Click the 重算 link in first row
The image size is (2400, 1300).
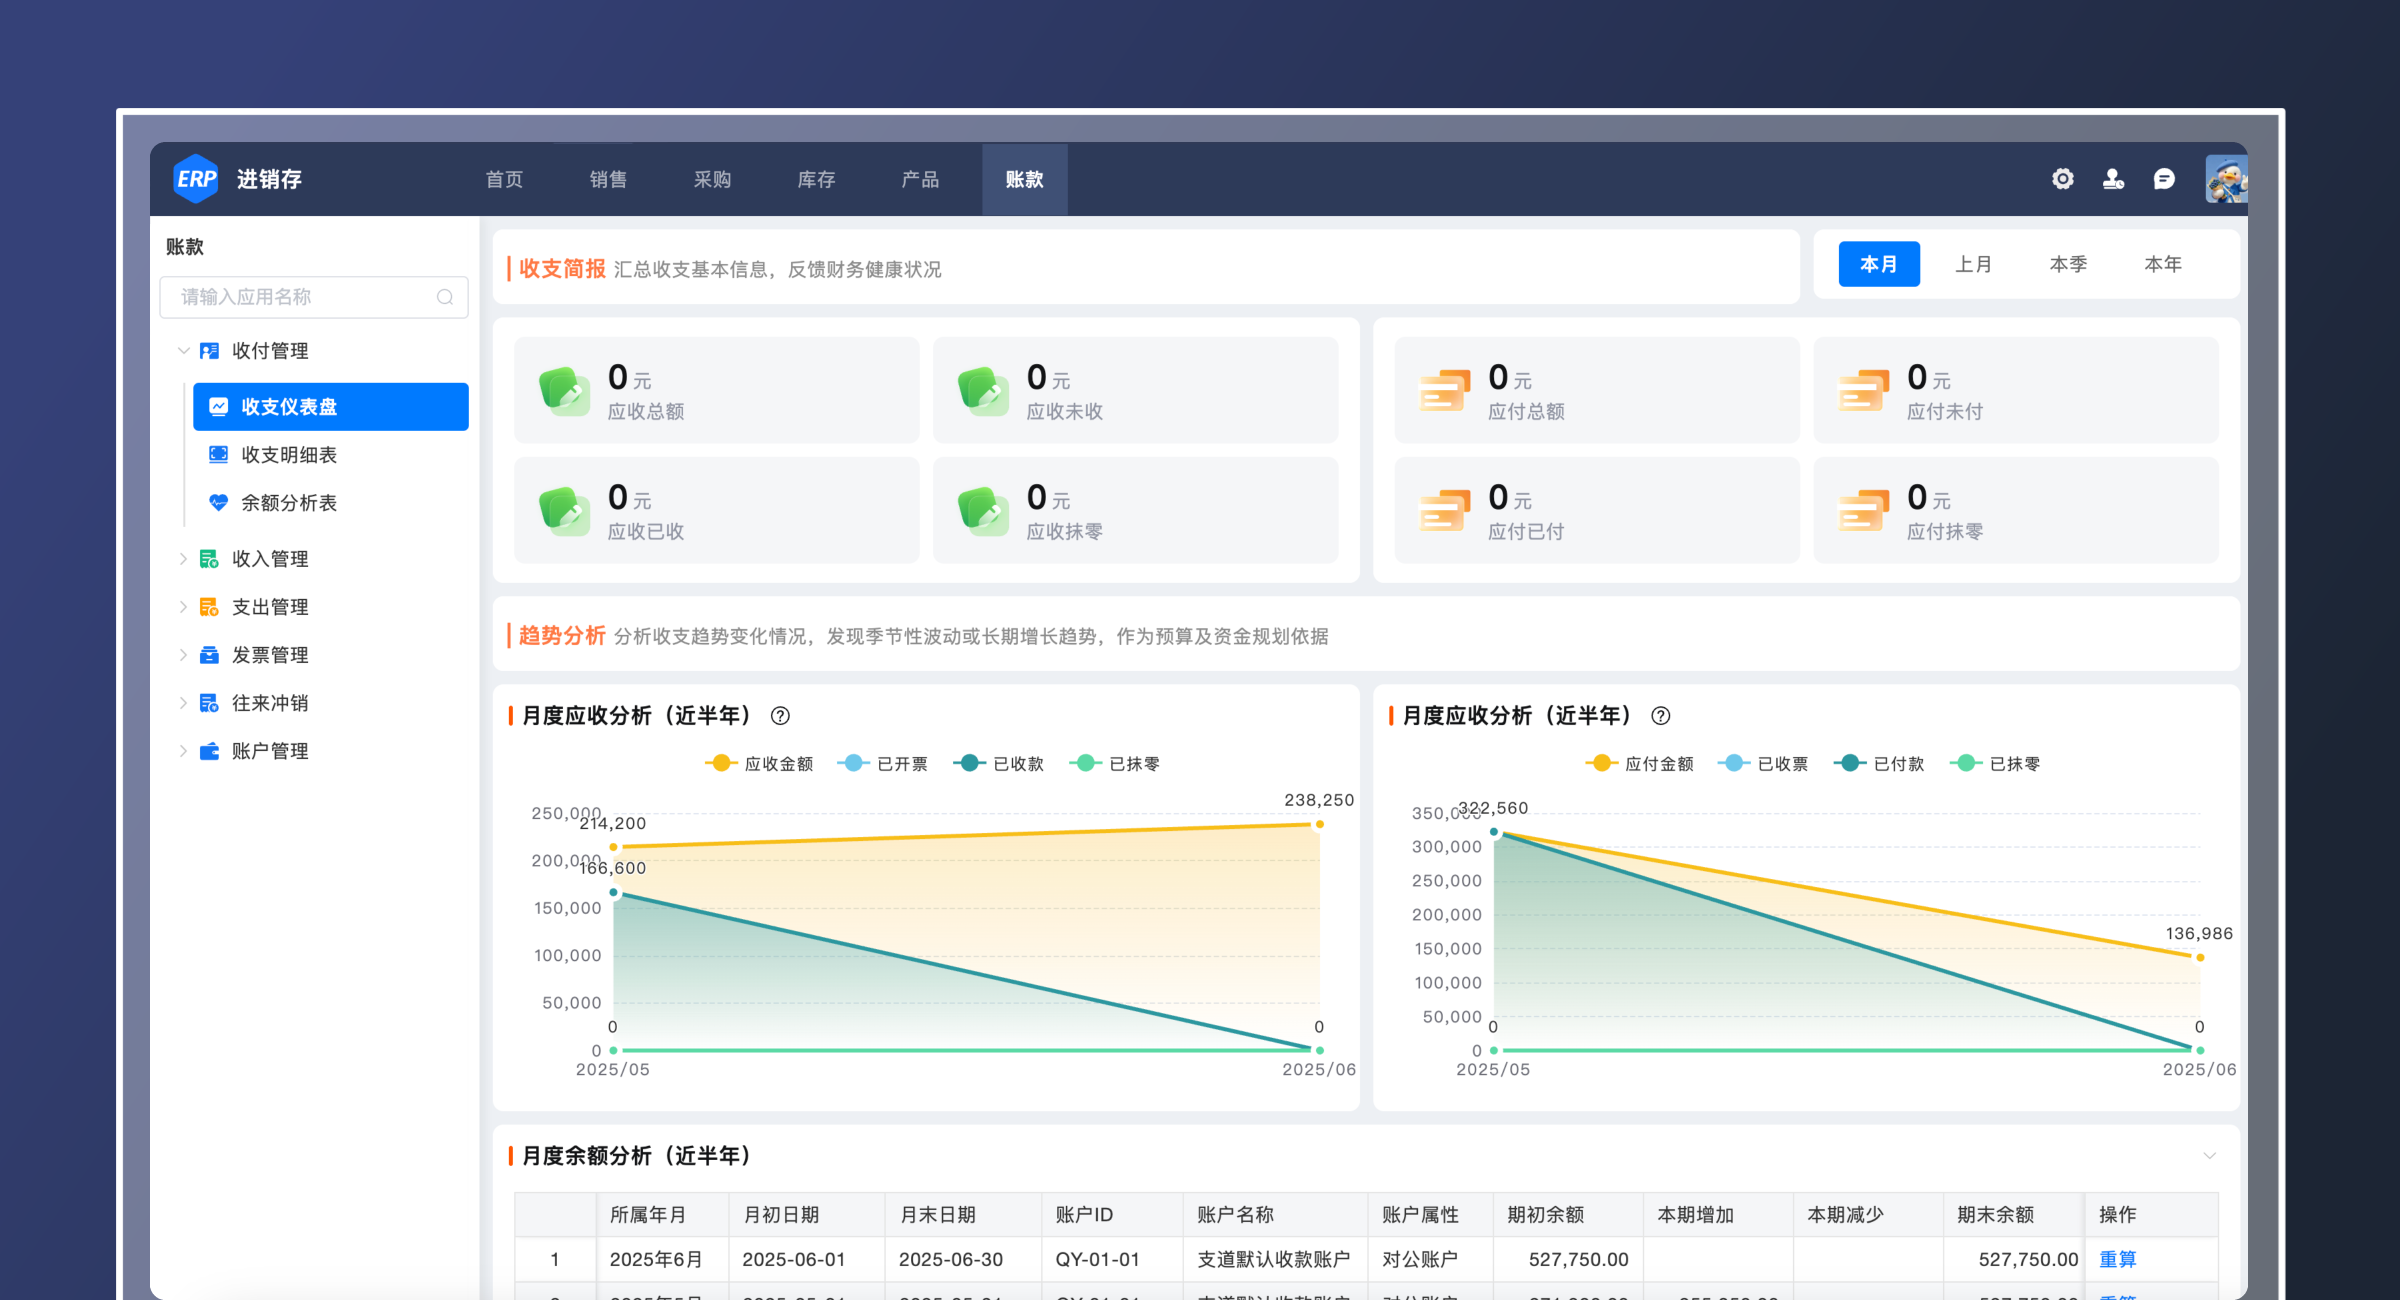tap(2117, 1259)
